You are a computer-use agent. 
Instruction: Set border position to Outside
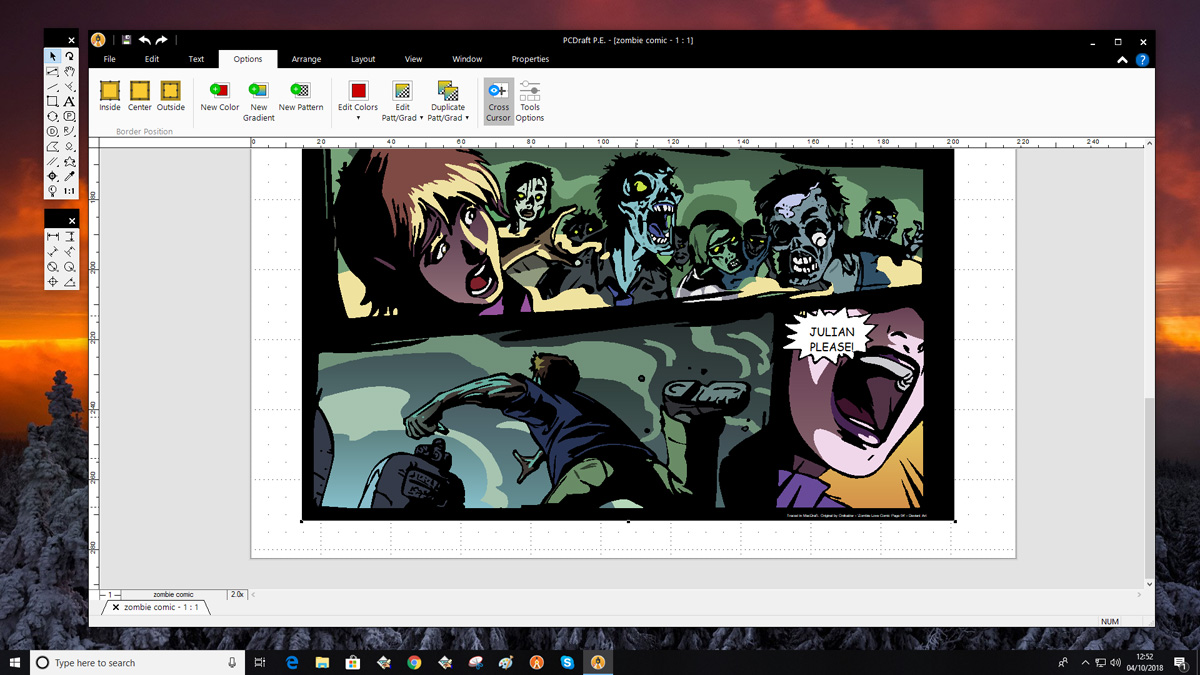(170, 96)
